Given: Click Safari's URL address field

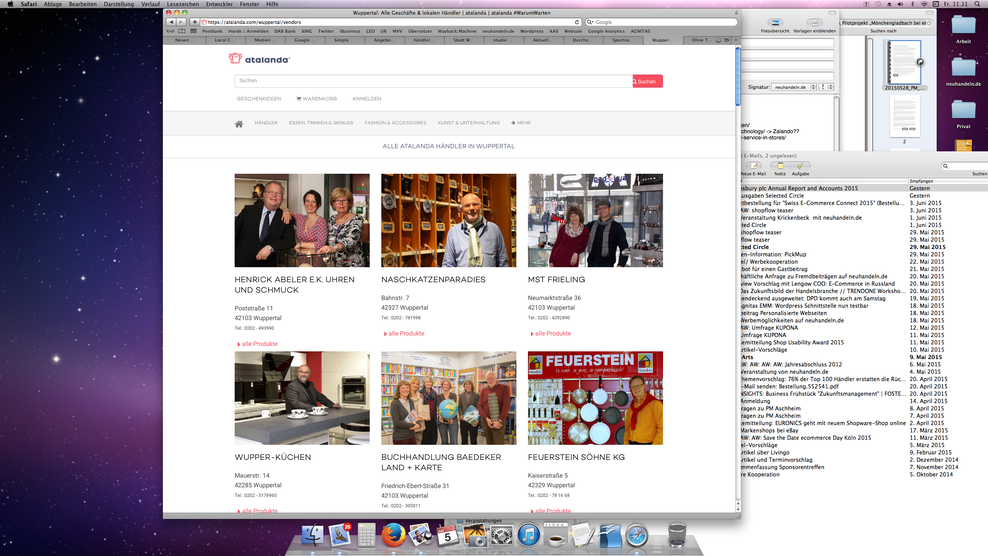Looking at the screenshot, I should tap(391, 22).
